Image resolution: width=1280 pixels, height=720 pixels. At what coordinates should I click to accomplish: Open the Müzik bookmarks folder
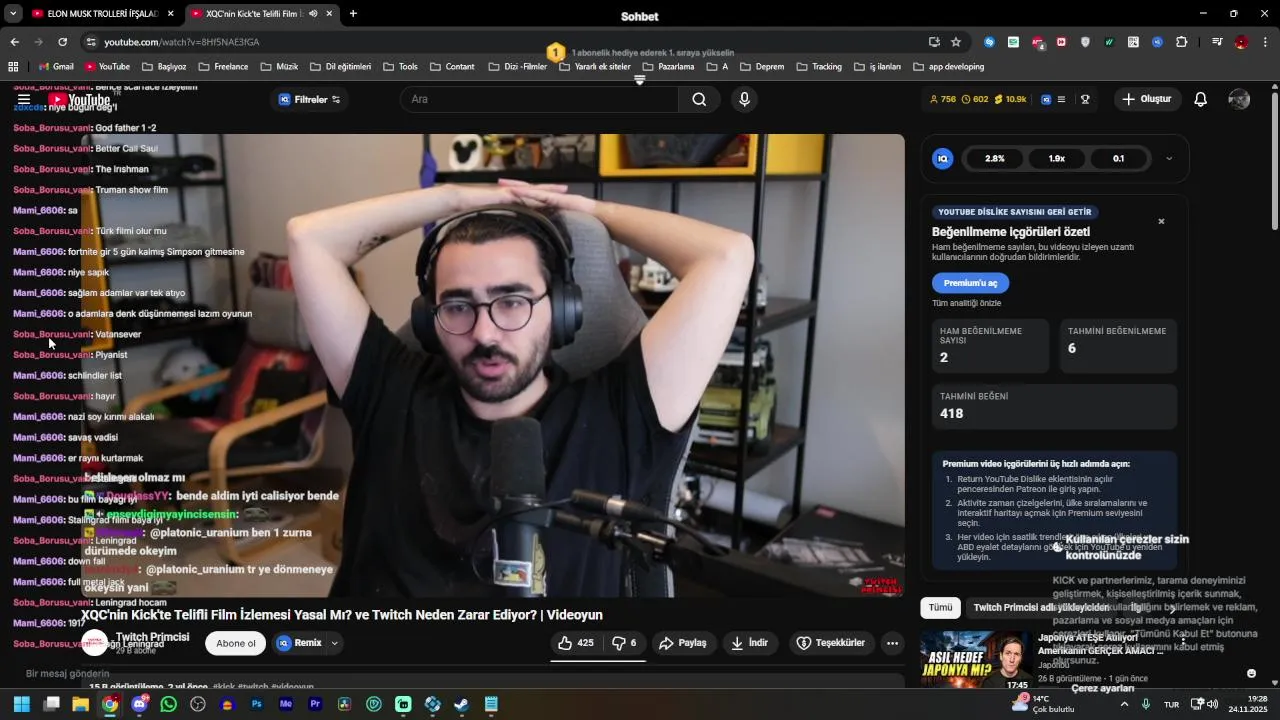pyautogui.click(x=279, y=67)
